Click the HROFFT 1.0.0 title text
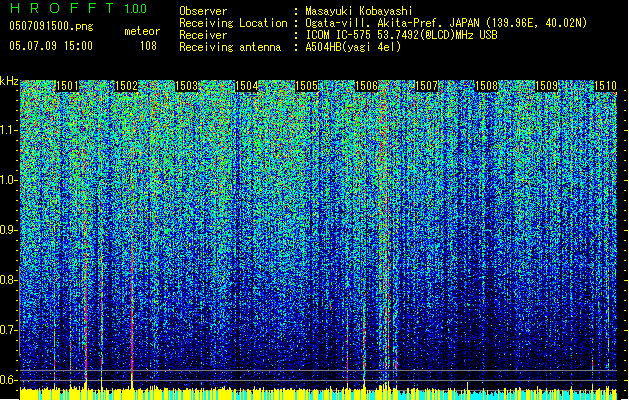Screen dimensions: 629x400 pyautogui.click(x=78, y=8)
